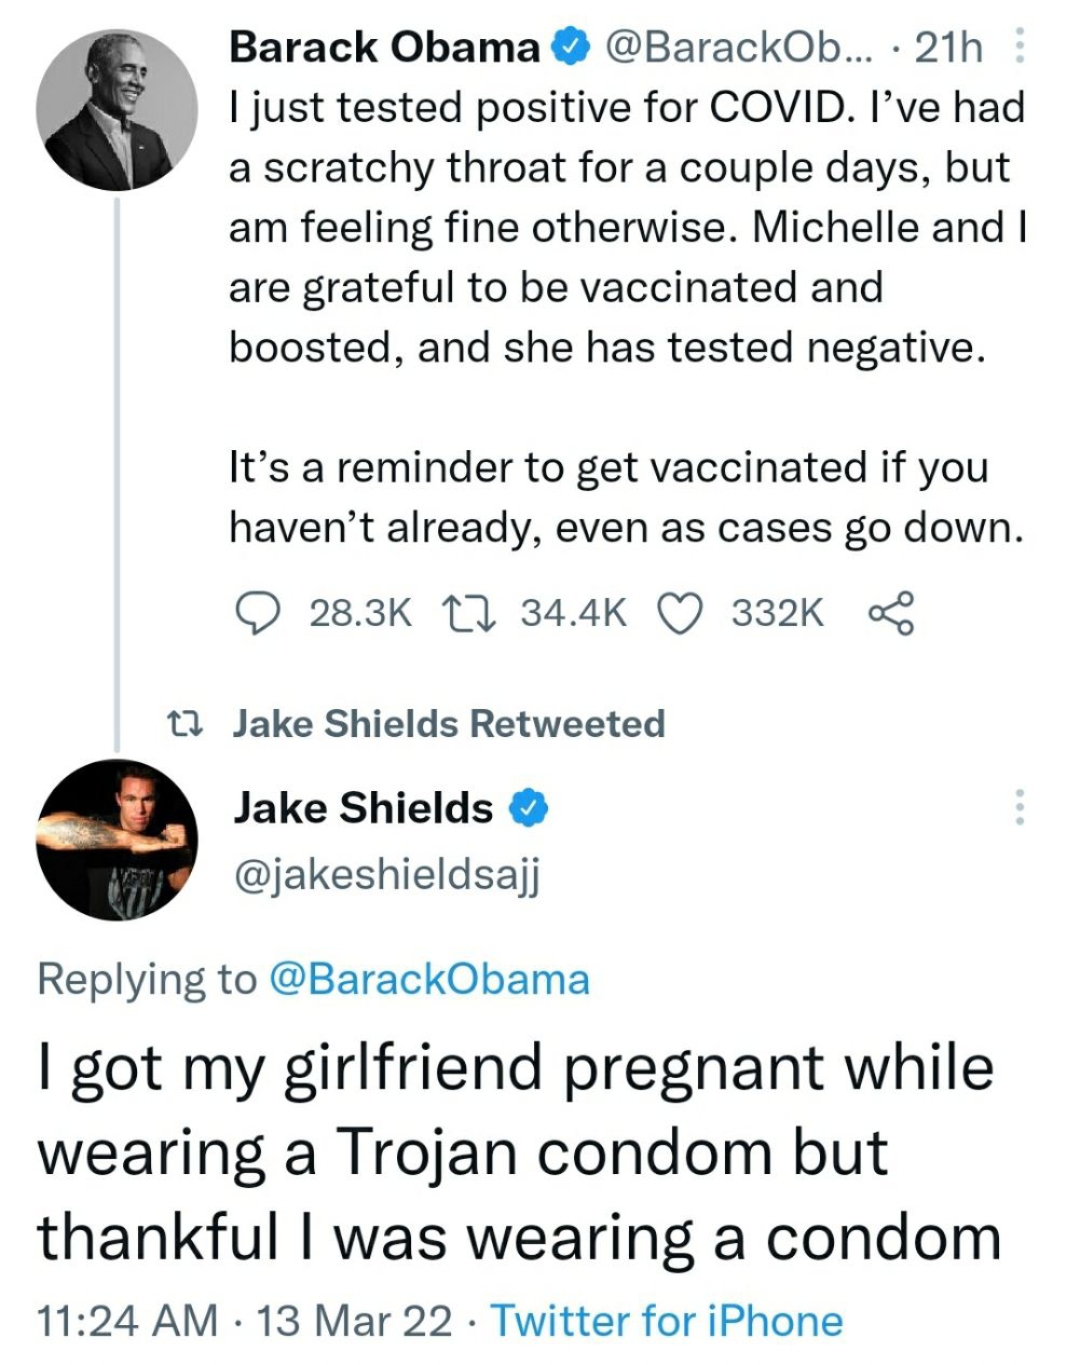Click the small retweet icon beside Jake Shields Retweeted
The width and height of the screenshot is (1080, 1365).
point(184,722)
